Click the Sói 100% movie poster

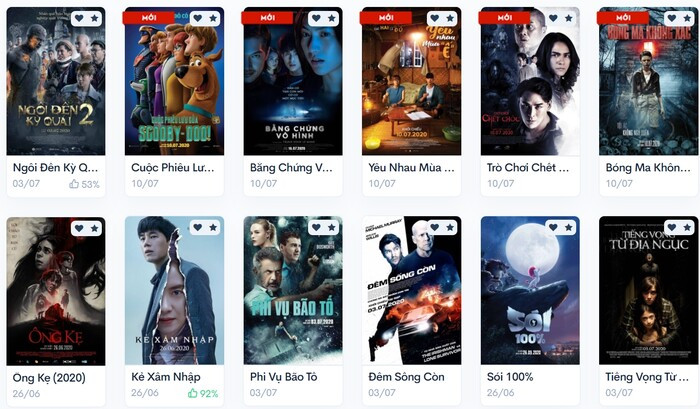[530, 291]
